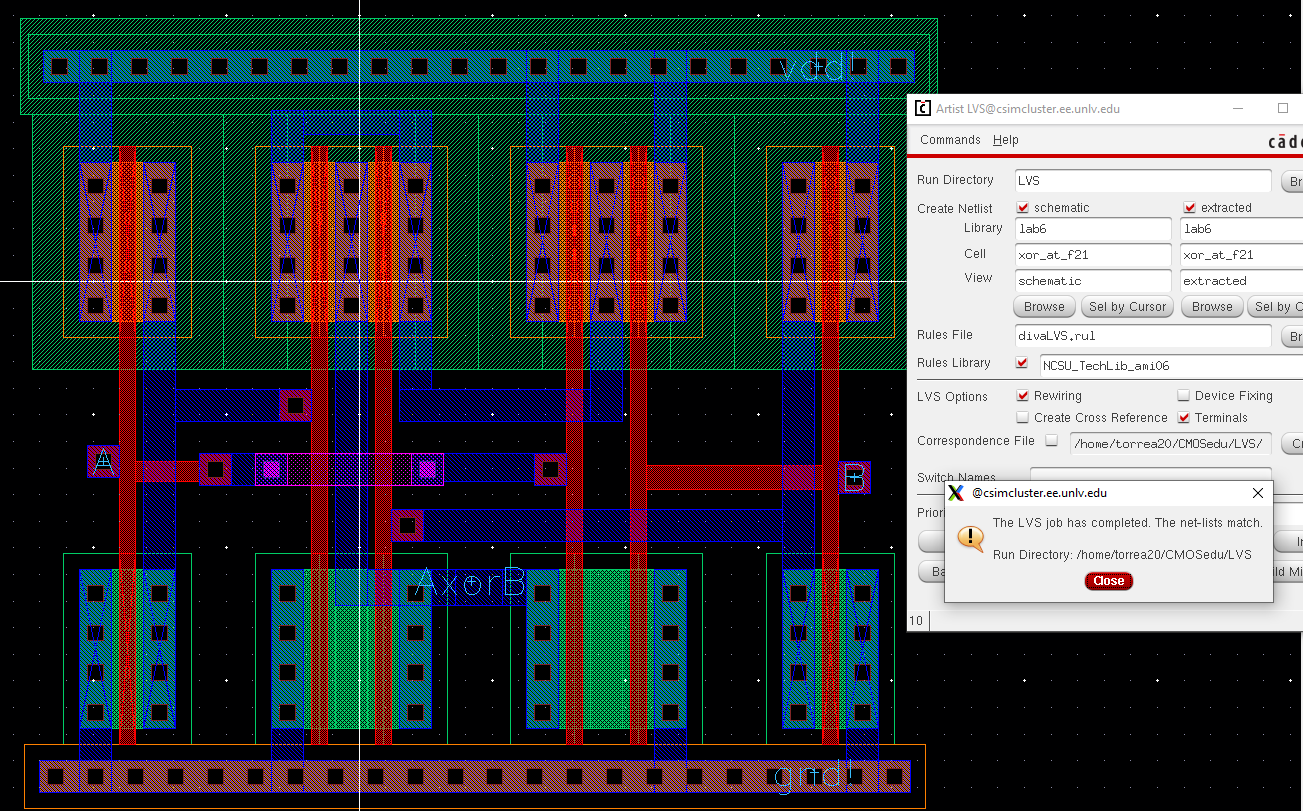Click the magenta via nearest pin A
This screenshot has width=1303, height=811.
[x=271, y=468]
